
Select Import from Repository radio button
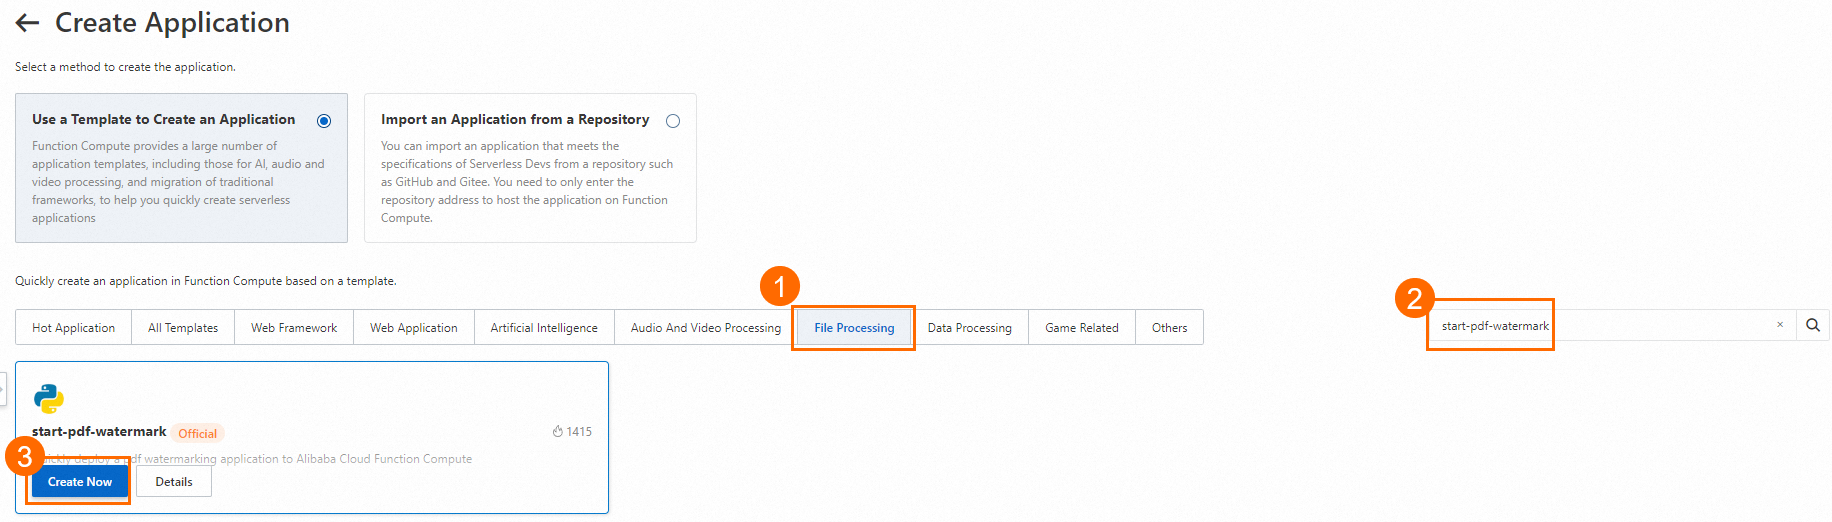click(x=673, y=121)
